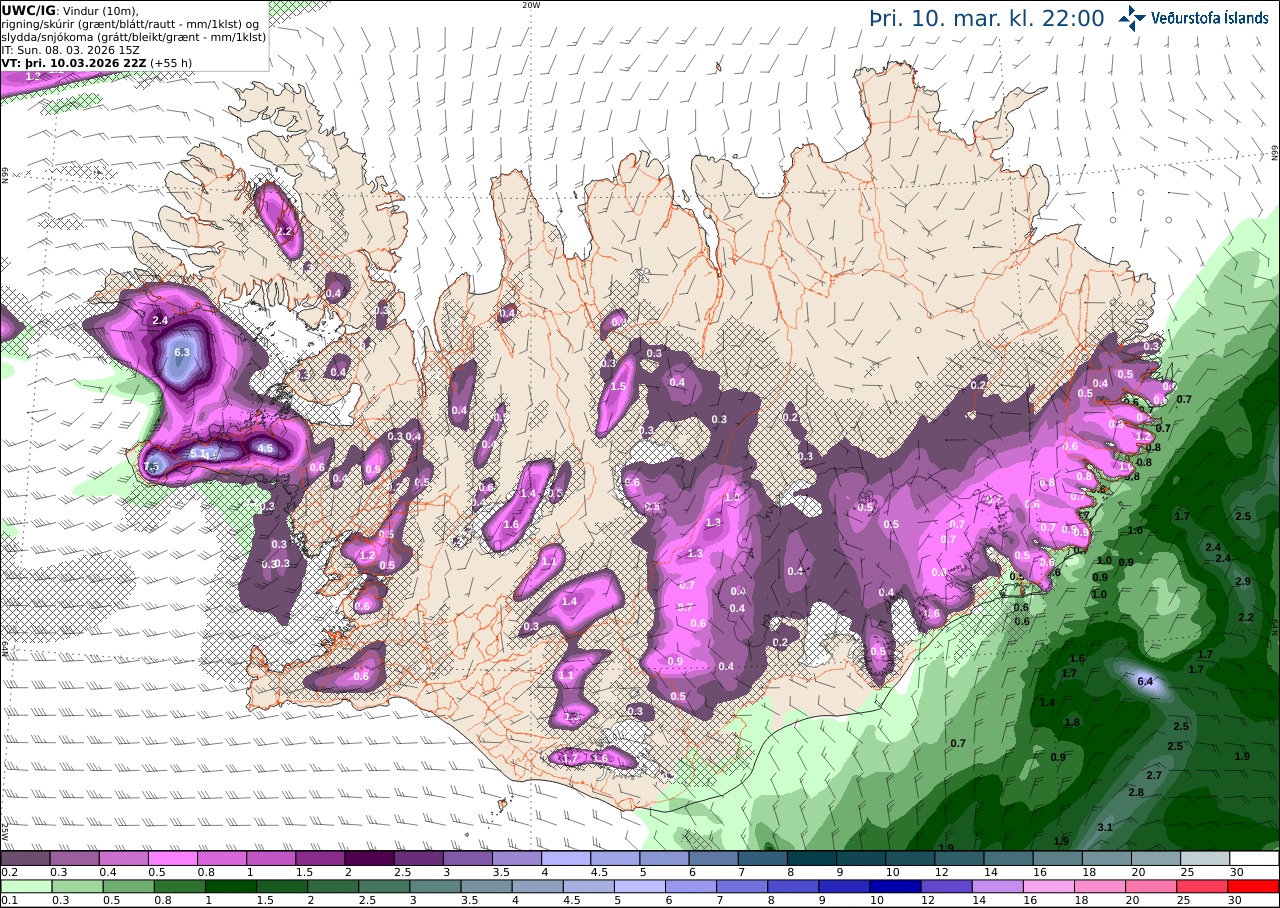
Task: Click the 3.1 rainfall value in the southeast sea
Action: [1105, 827]
